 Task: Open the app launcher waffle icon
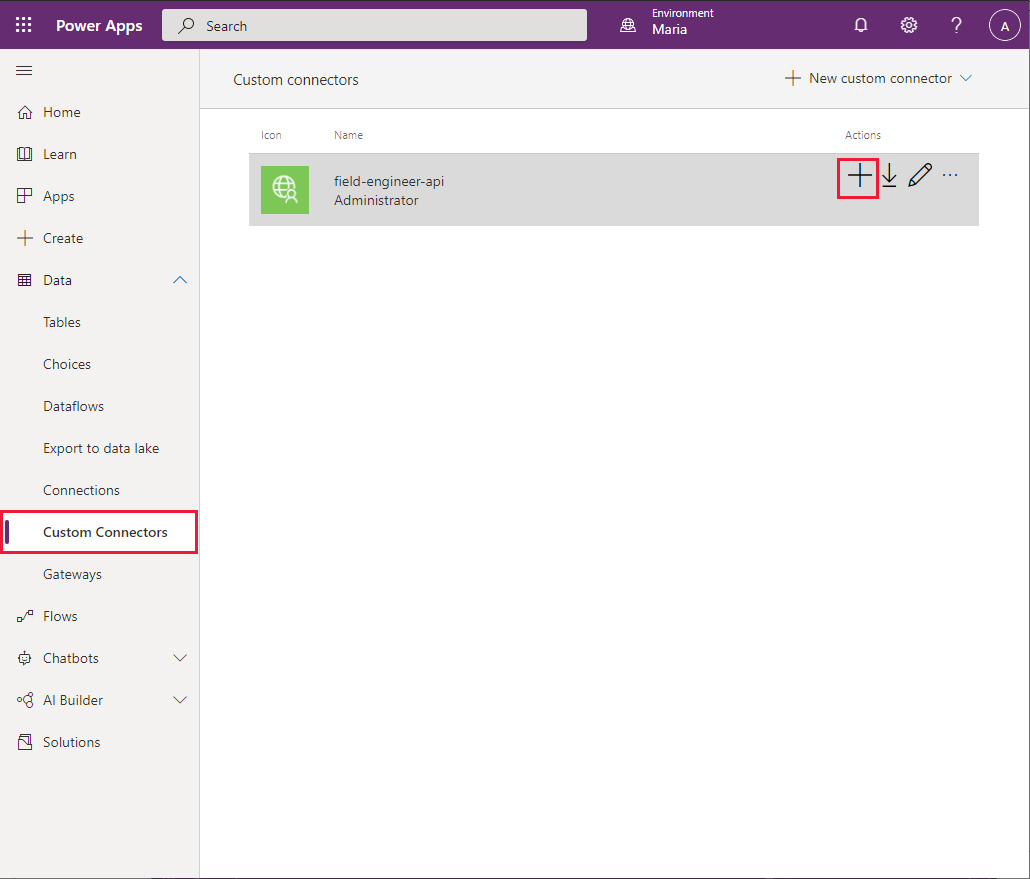click(x=24, y=25)
